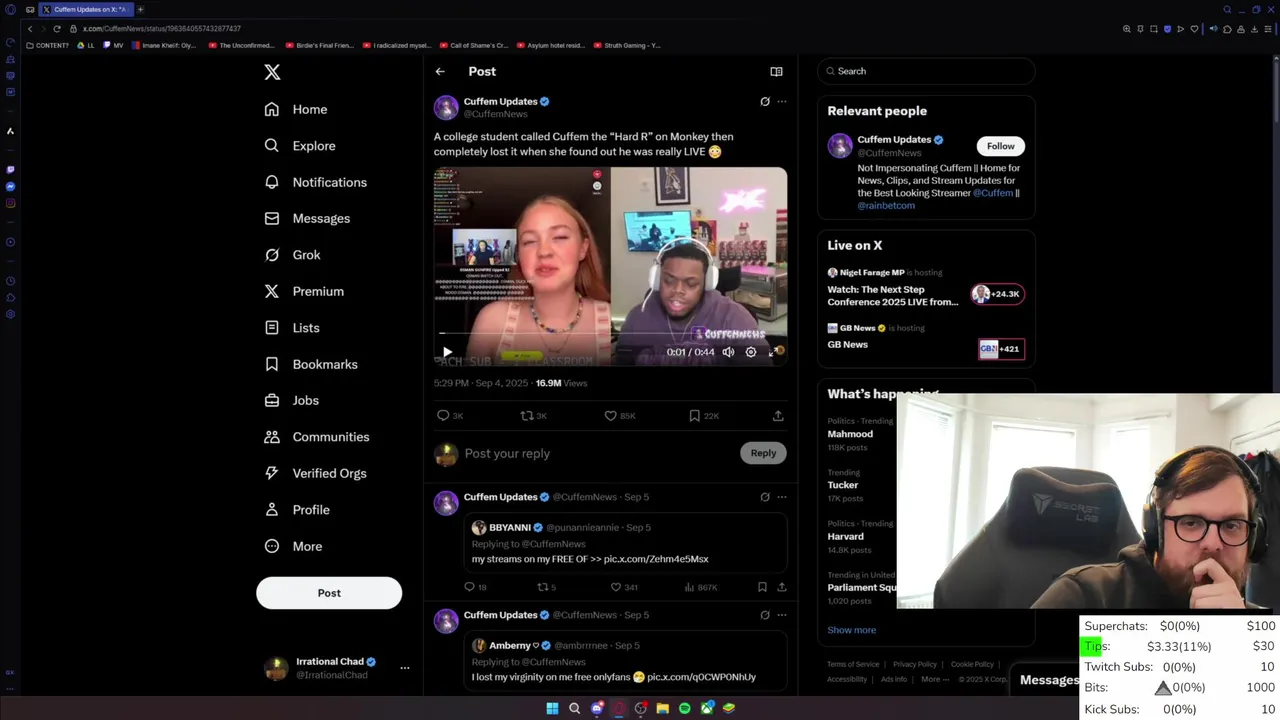The image size is (1280, 720).
Task: Click reply icon showing 18 comments
Action: tap(475, 587)
